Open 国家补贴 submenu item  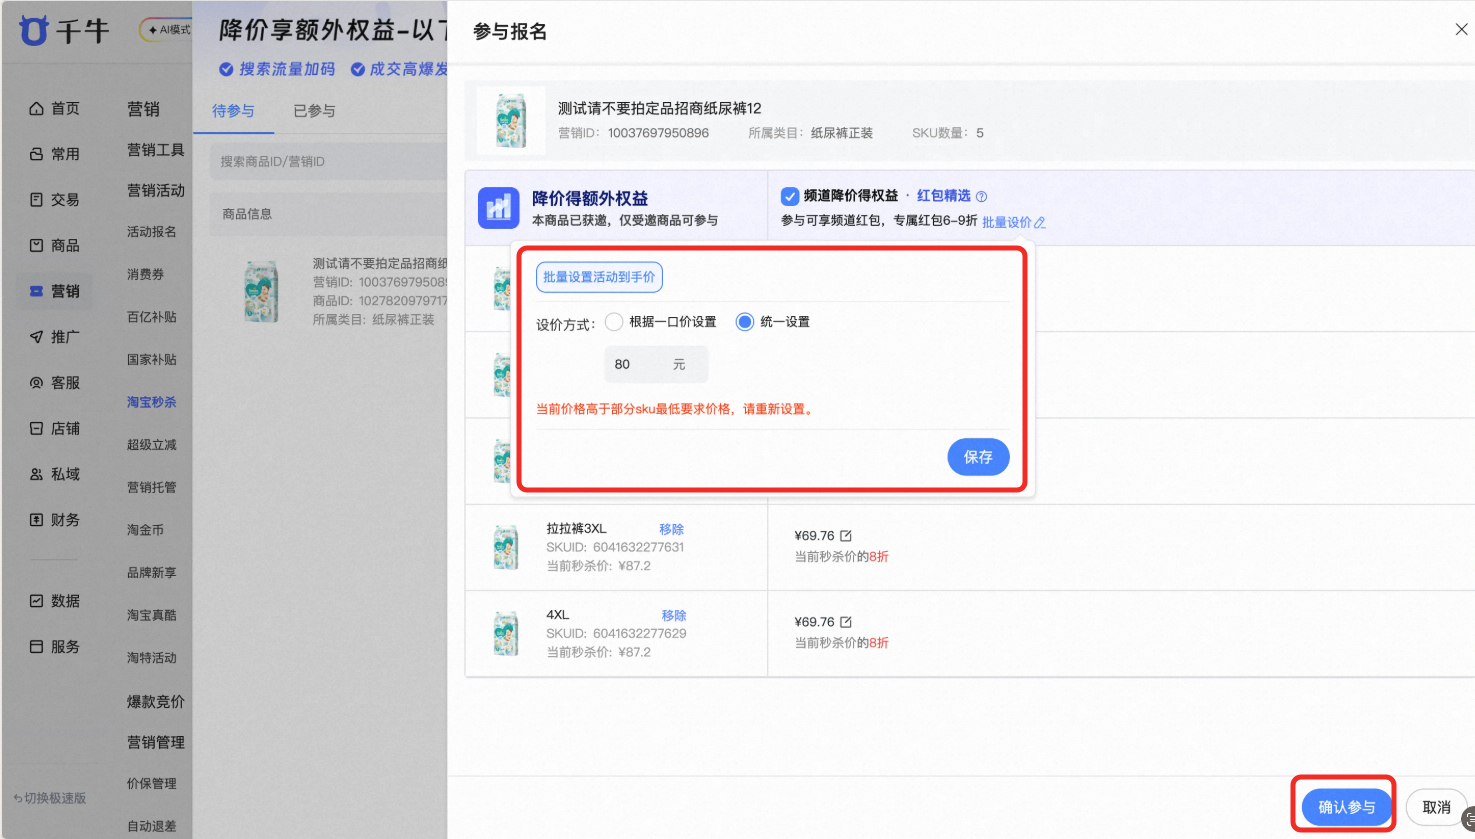[x=152, y=360]
